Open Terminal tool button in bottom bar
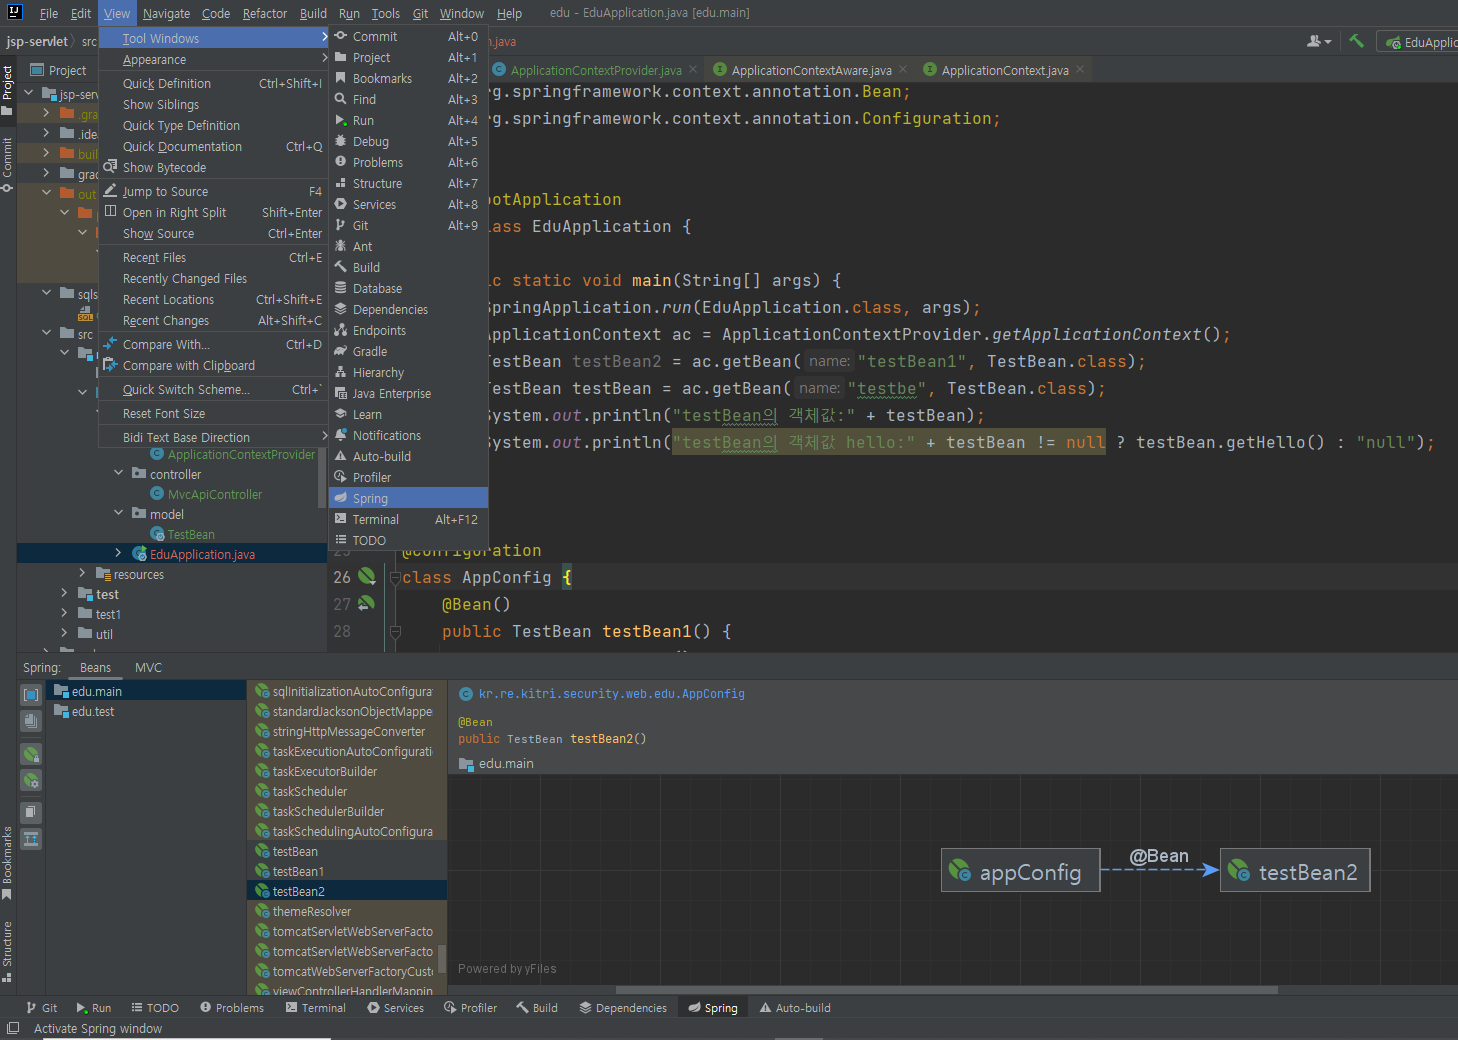The height and width of the screenshot is (1040, 1458). [x=316, y=1008]
